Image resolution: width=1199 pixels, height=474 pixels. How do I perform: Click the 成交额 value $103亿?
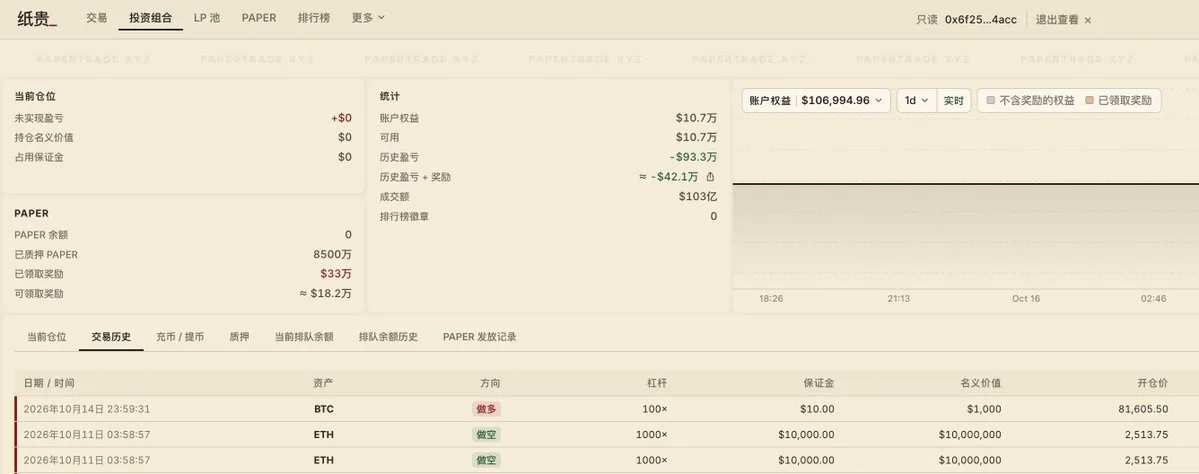point(697,196)
